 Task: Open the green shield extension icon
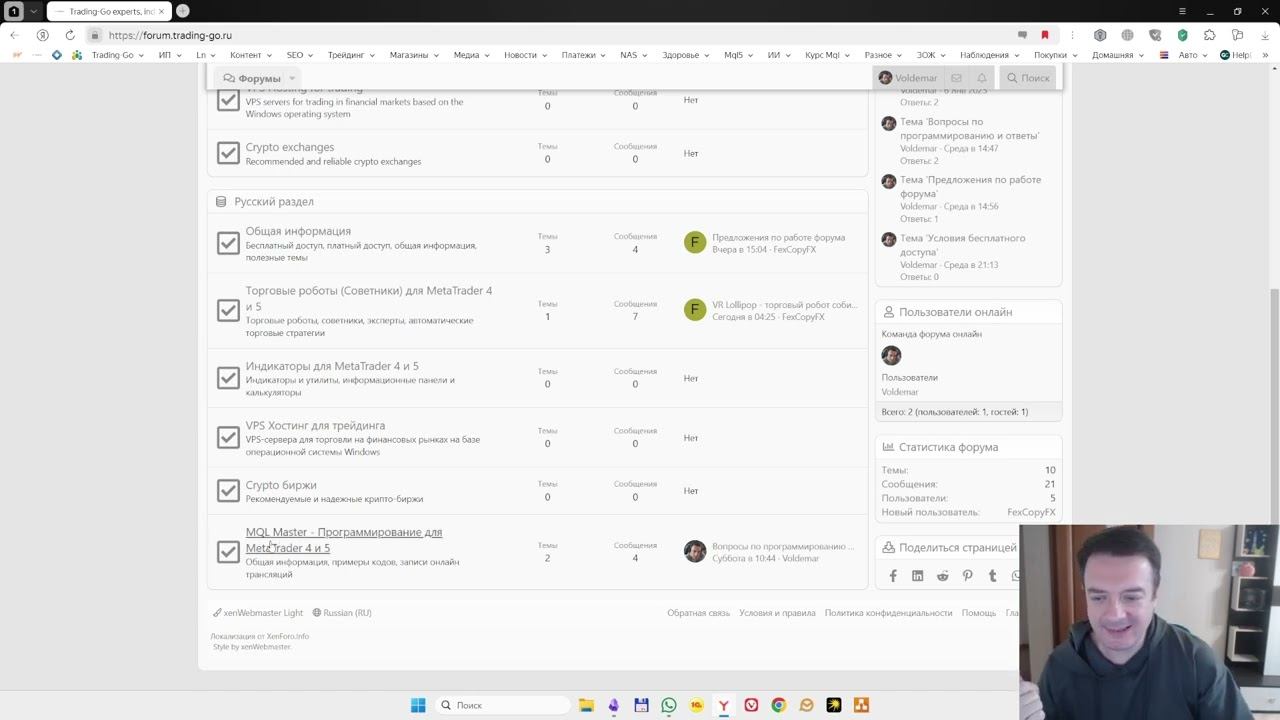[x=1182, y=35]
